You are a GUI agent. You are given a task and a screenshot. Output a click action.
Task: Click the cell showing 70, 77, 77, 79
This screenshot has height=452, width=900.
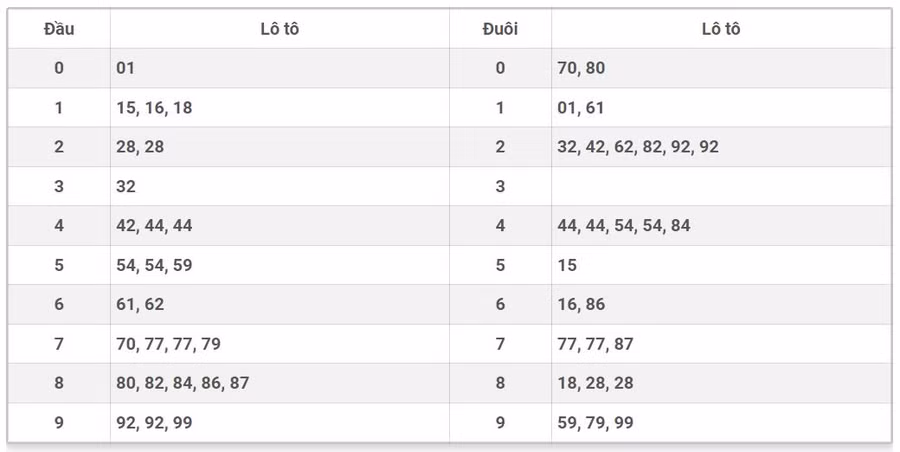pyautogui.click(x=168, y=344)
